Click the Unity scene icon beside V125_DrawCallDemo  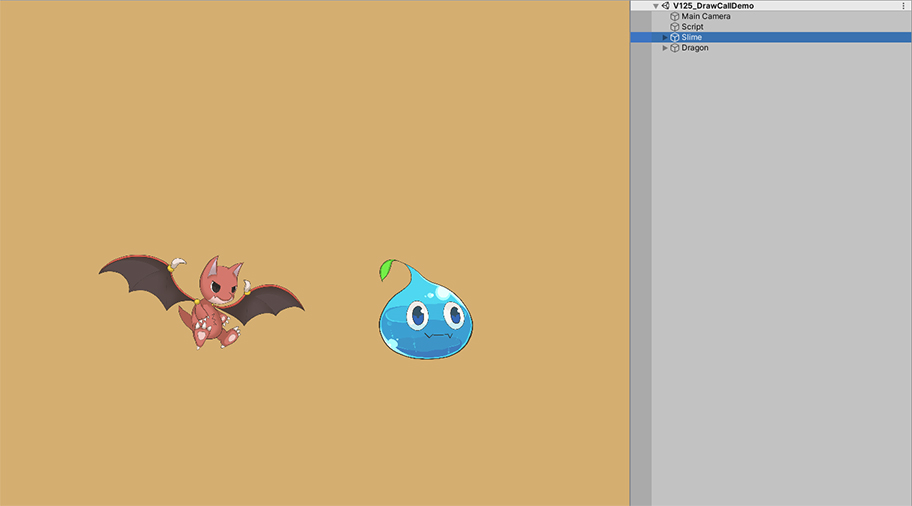tap(665, 6)
